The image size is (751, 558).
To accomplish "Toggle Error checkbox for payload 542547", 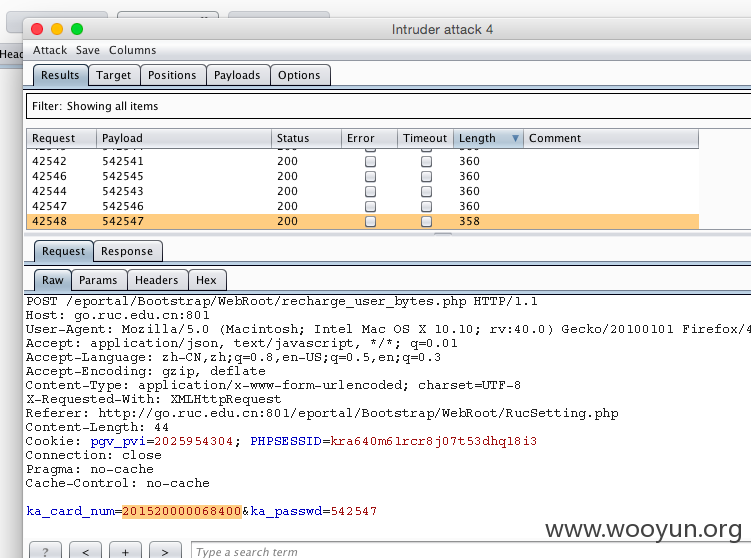I will tap(370, 221).
